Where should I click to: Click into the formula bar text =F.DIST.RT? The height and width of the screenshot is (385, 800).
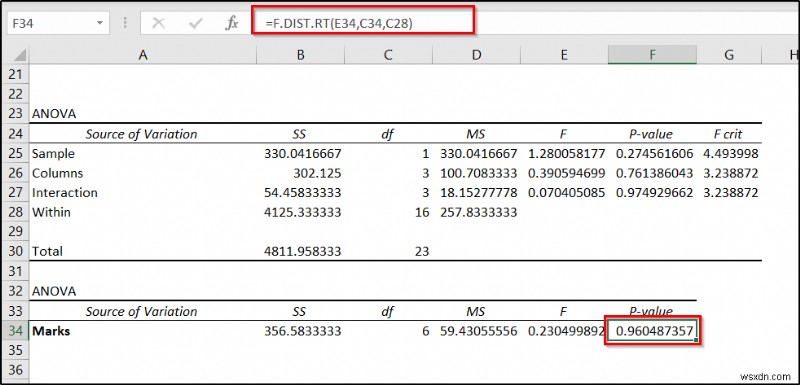click(x=339, y=23)
